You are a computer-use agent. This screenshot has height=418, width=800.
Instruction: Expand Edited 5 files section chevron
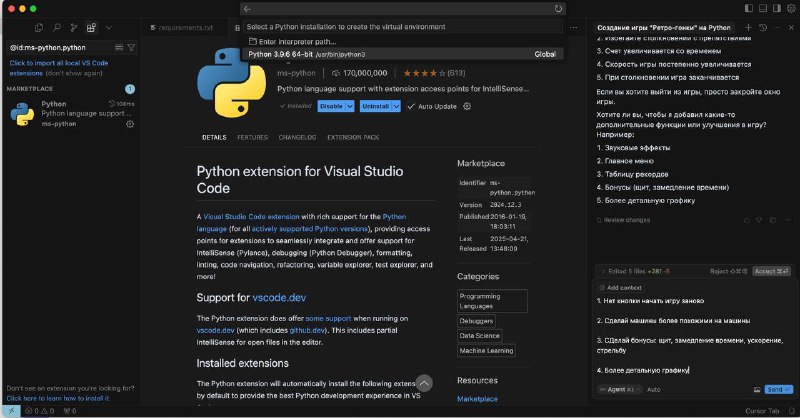603,272
